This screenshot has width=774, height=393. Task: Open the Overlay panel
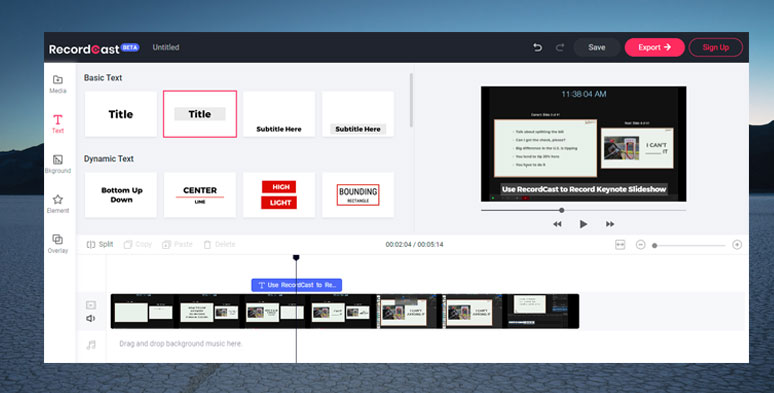(58, 244)
